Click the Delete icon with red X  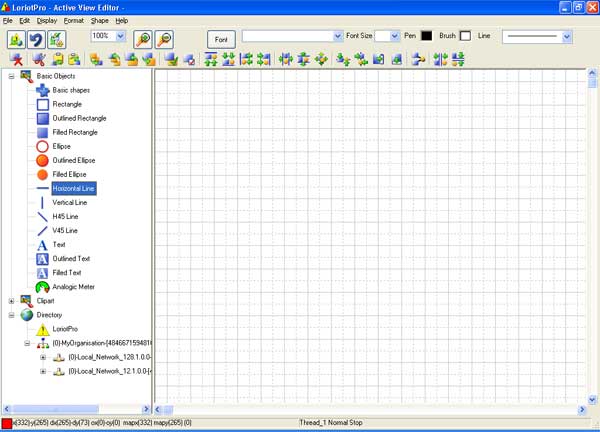point(16,59)
